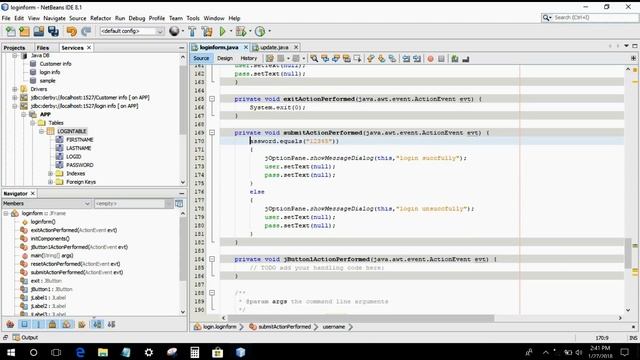Open the empty filter combo box in Navigator
640x360 pixels.
coord(133,203)
